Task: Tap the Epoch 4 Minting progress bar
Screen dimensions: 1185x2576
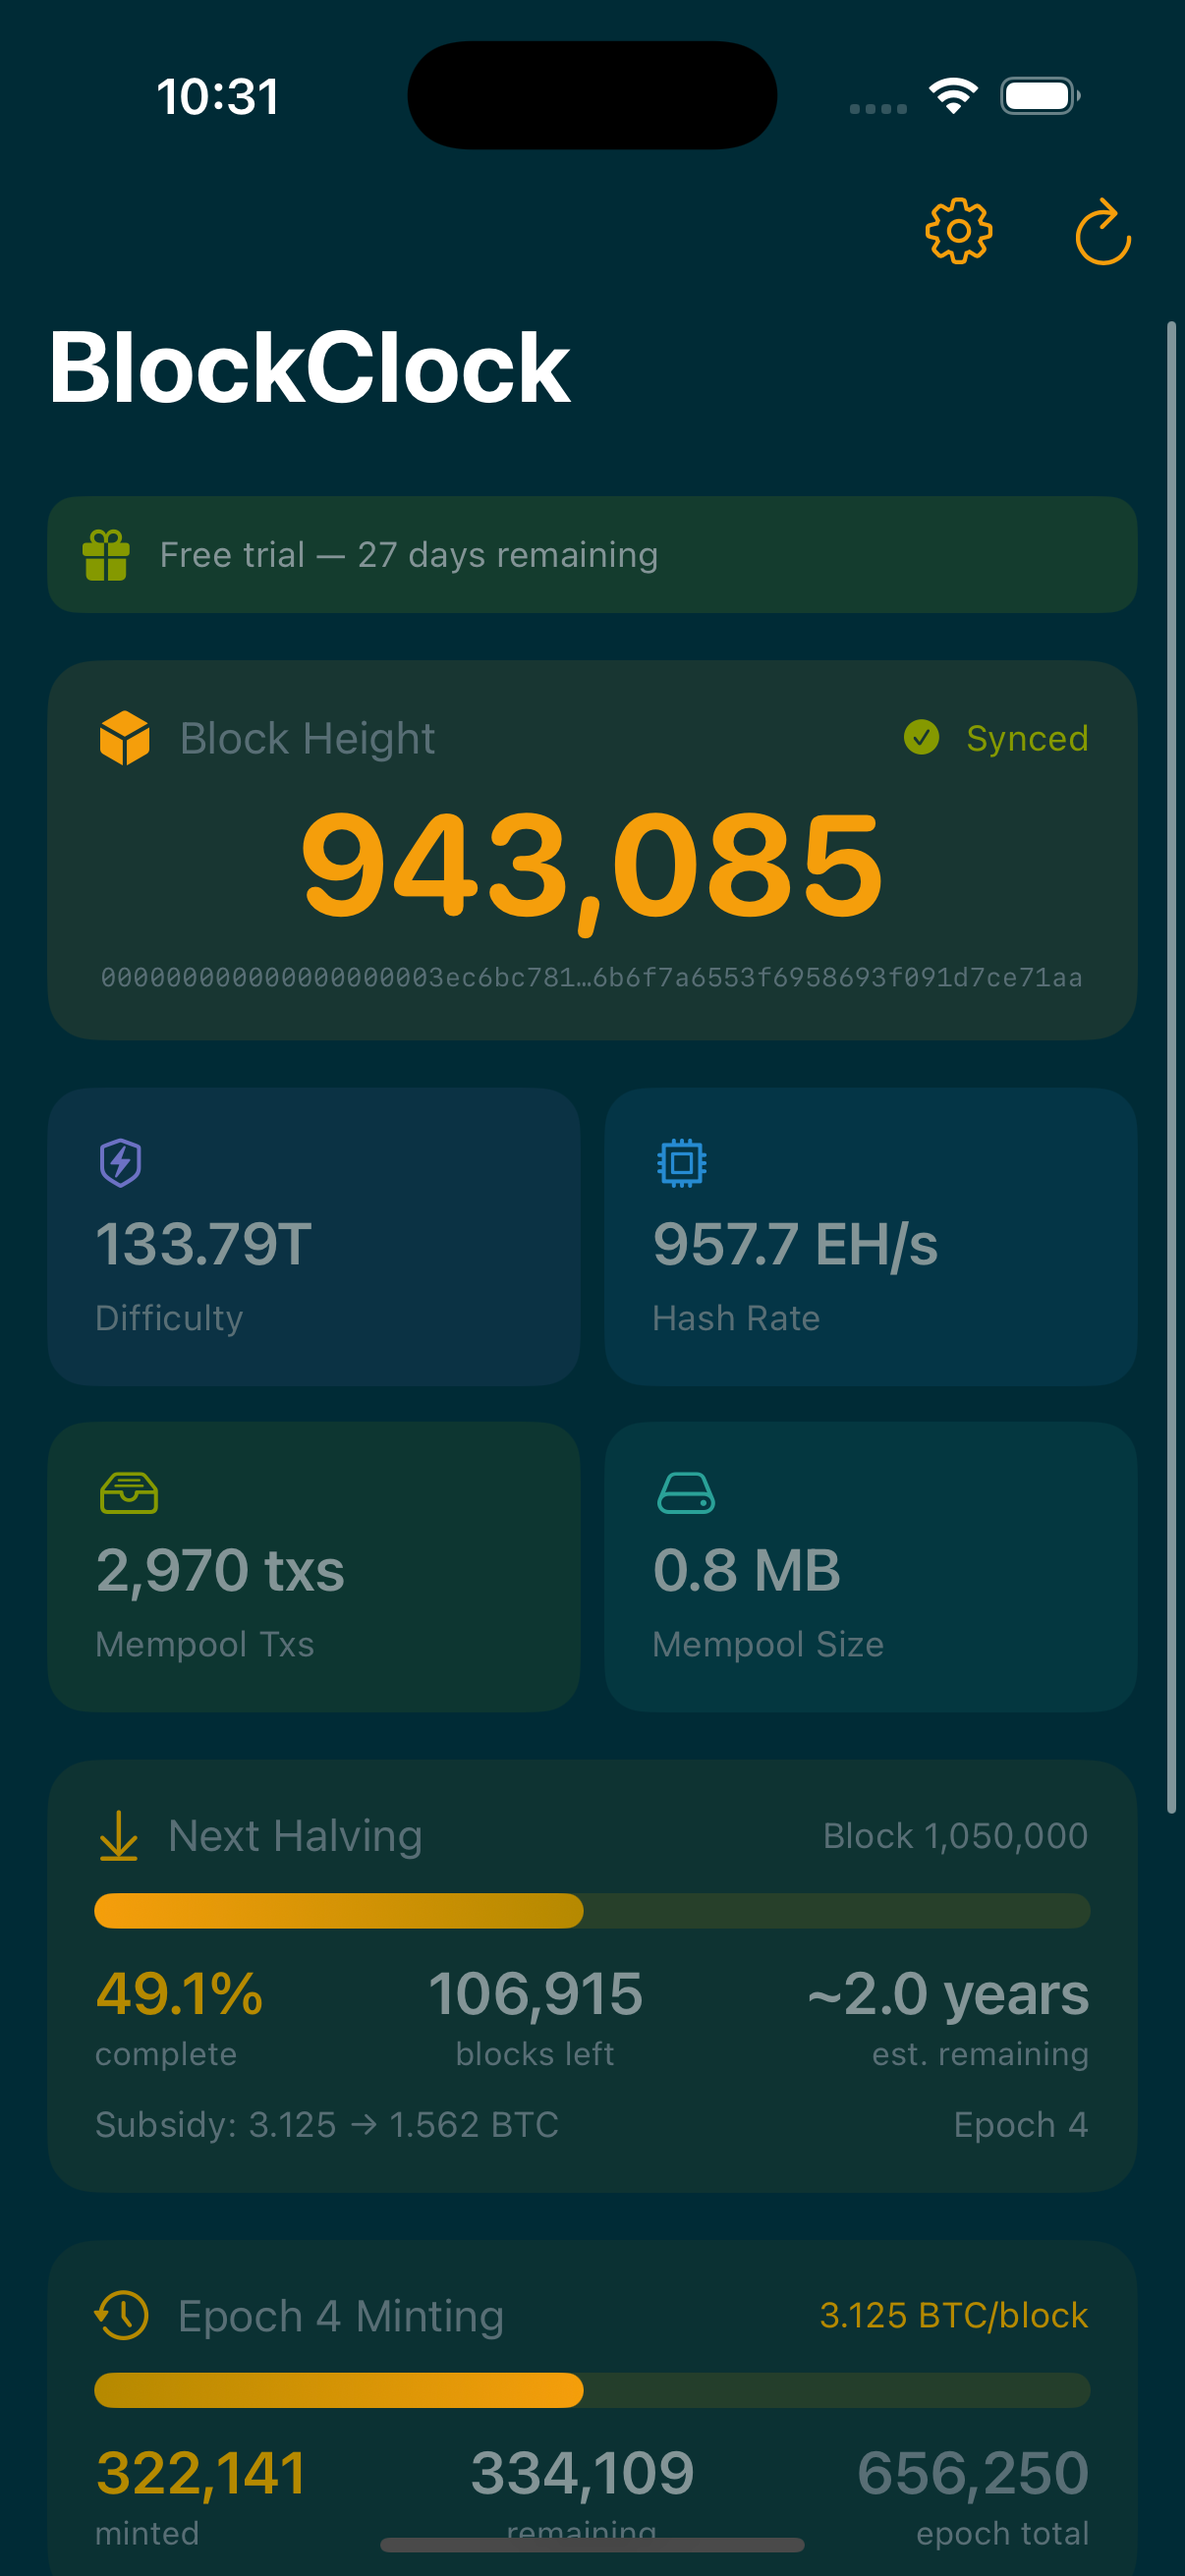Action: 592,2390
